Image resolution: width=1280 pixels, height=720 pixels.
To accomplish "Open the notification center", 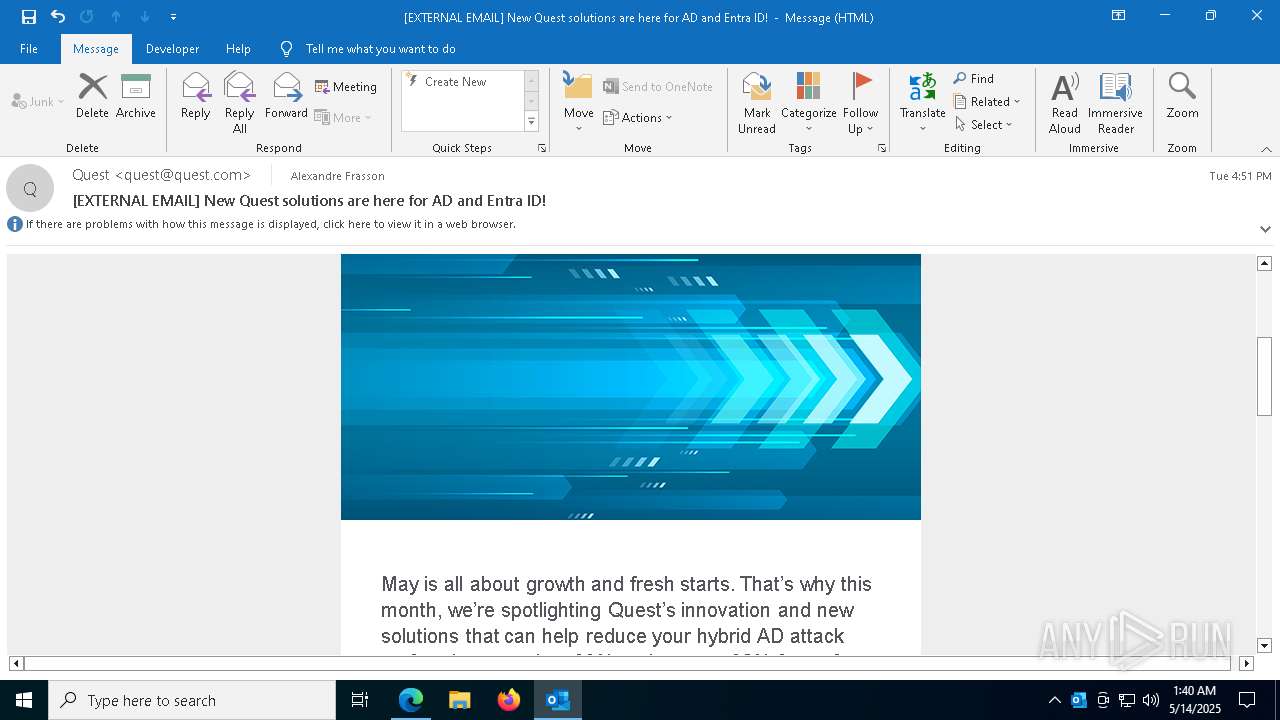I will (x=1247, y=700).
